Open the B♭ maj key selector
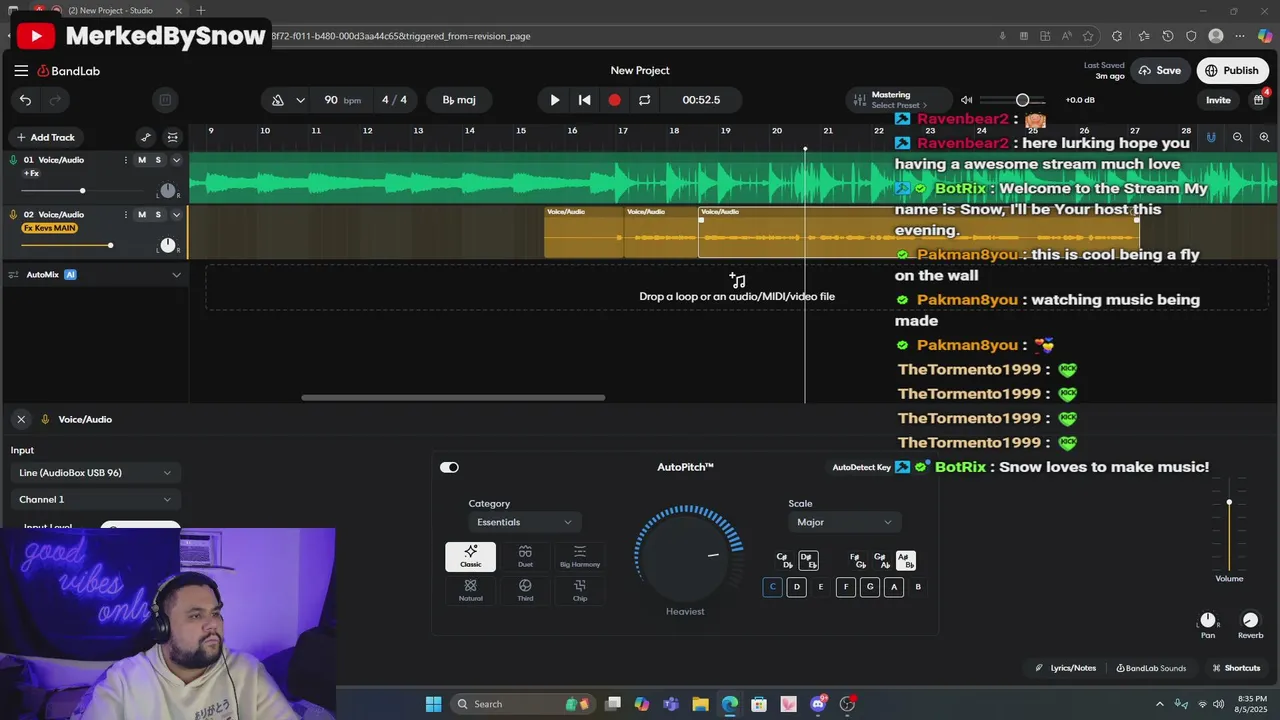This screenshot has width=1280, height=720. pyautogui.click(x=459, y=100)
